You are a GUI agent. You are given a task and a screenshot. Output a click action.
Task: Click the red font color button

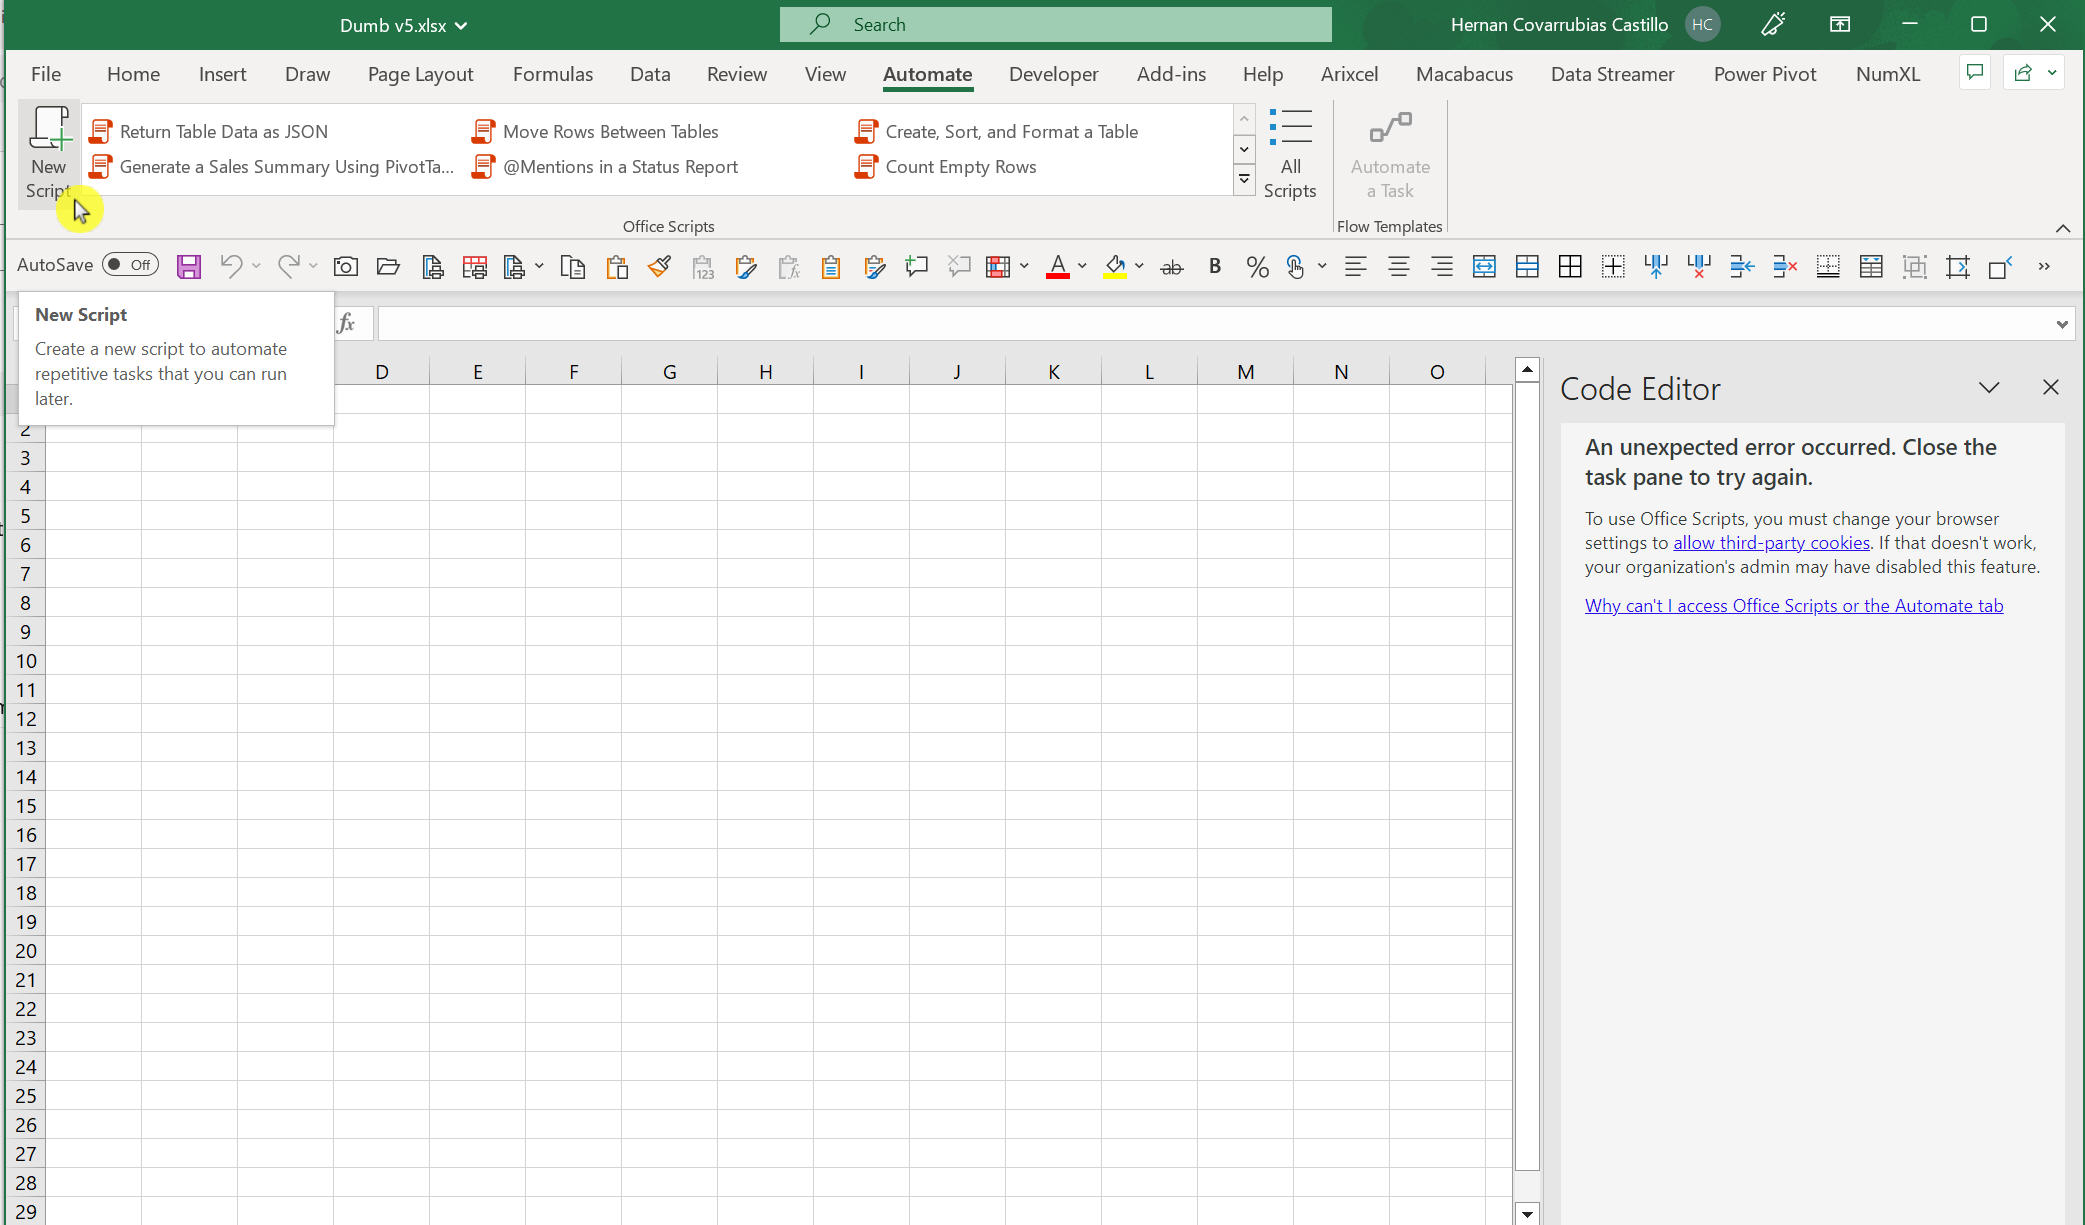[1058, 266]
